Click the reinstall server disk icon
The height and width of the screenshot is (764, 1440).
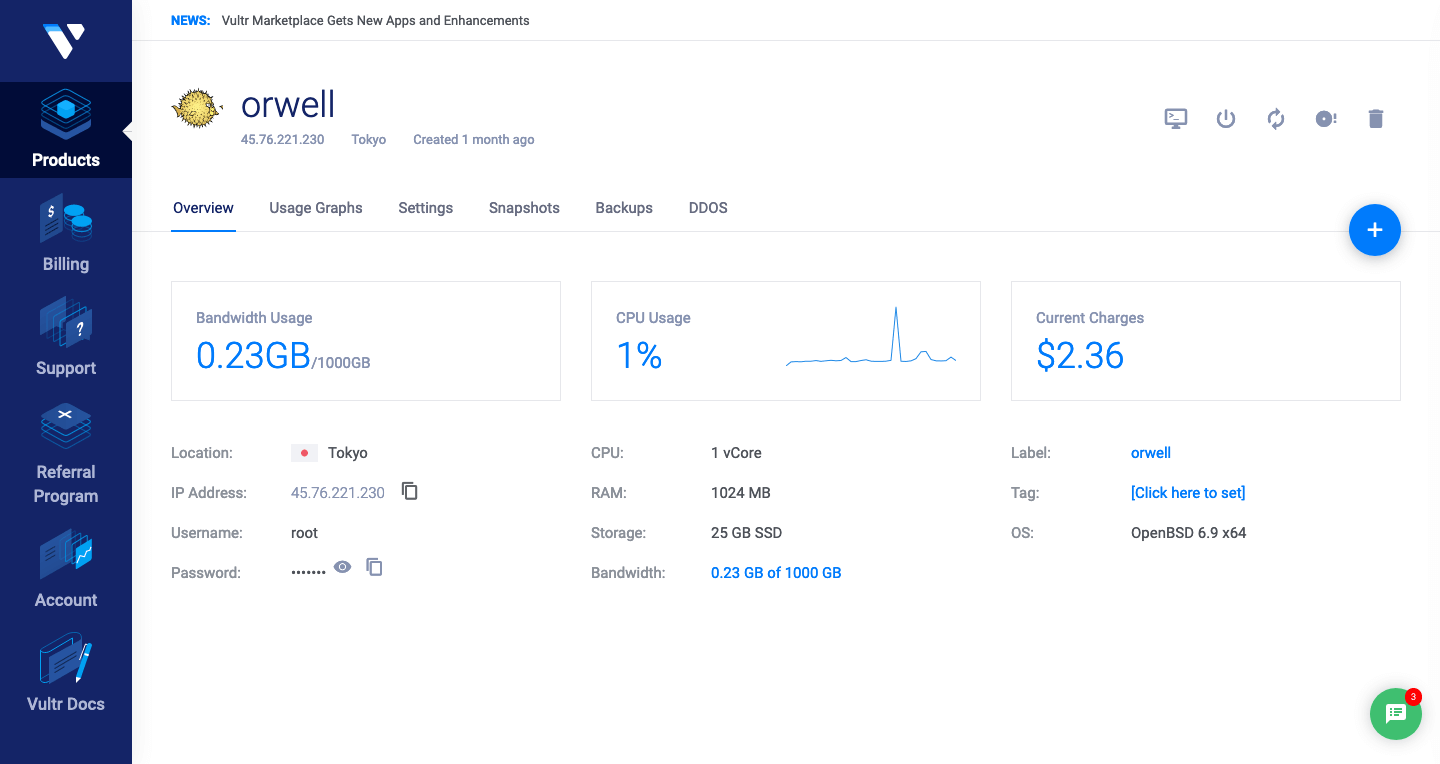[x=1326, y=119]
